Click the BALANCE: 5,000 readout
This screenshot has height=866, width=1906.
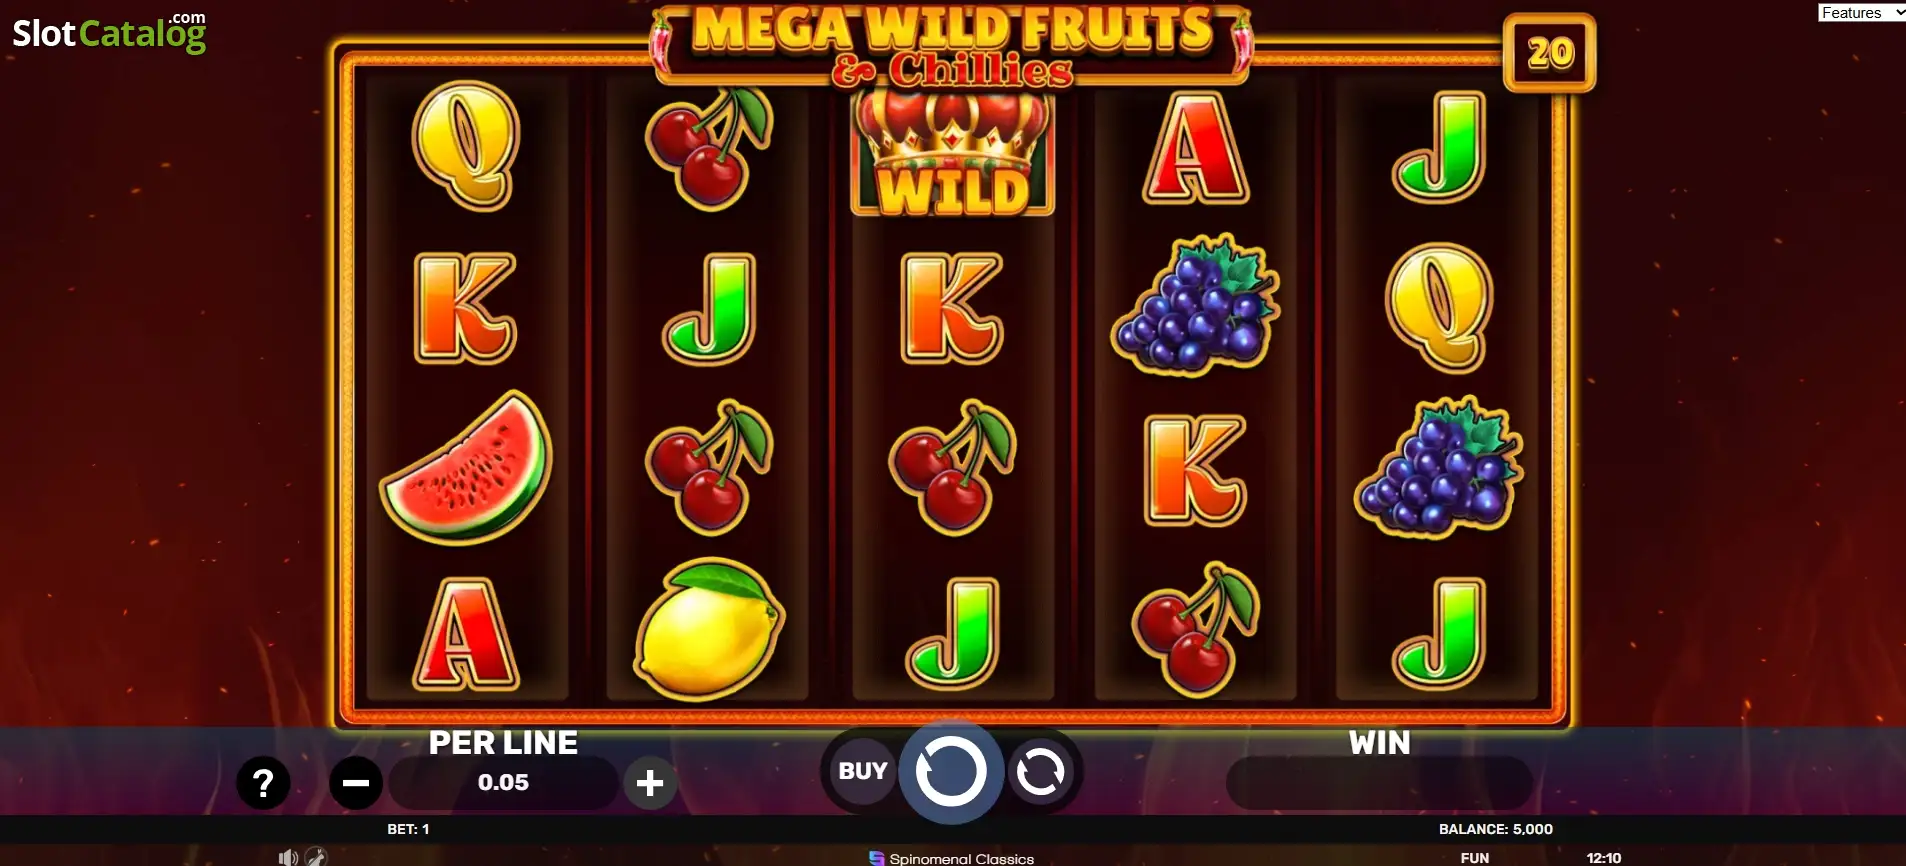tap(1495, 829)
